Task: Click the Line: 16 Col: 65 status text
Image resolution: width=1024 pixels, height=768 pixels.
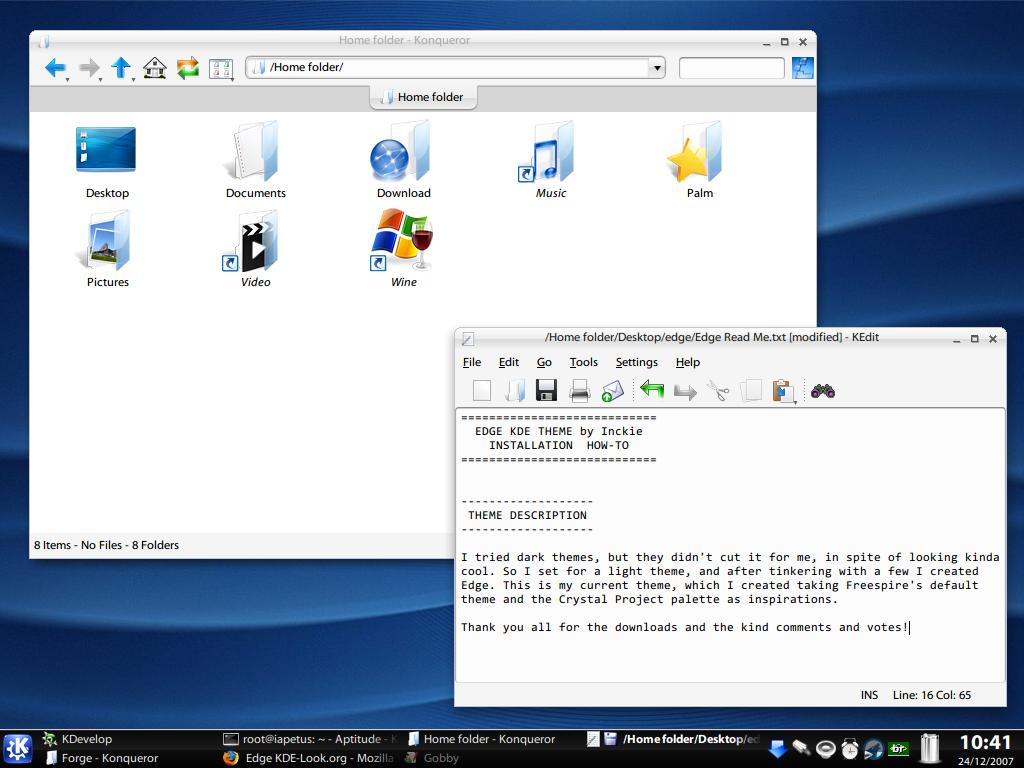Action: pyautogui.click(x=932, y=695)
